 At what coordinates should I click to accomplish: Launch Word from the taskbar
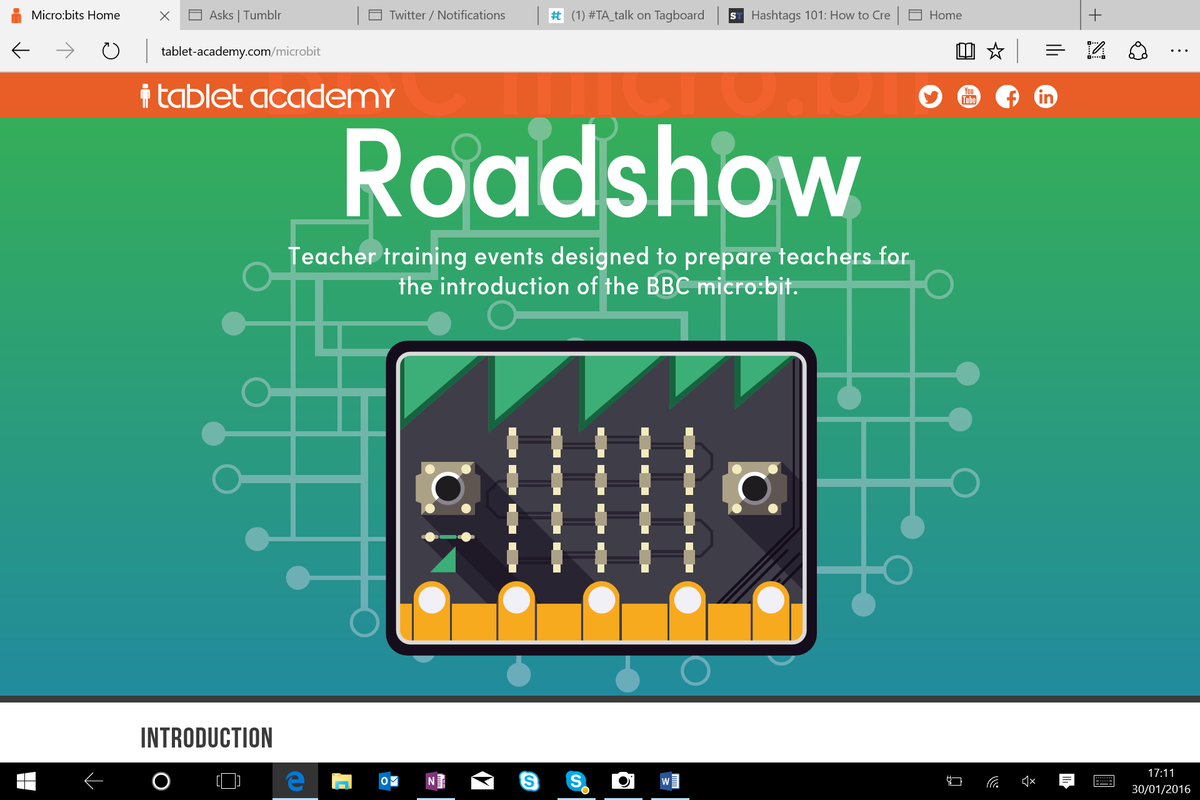pos(669,781)
